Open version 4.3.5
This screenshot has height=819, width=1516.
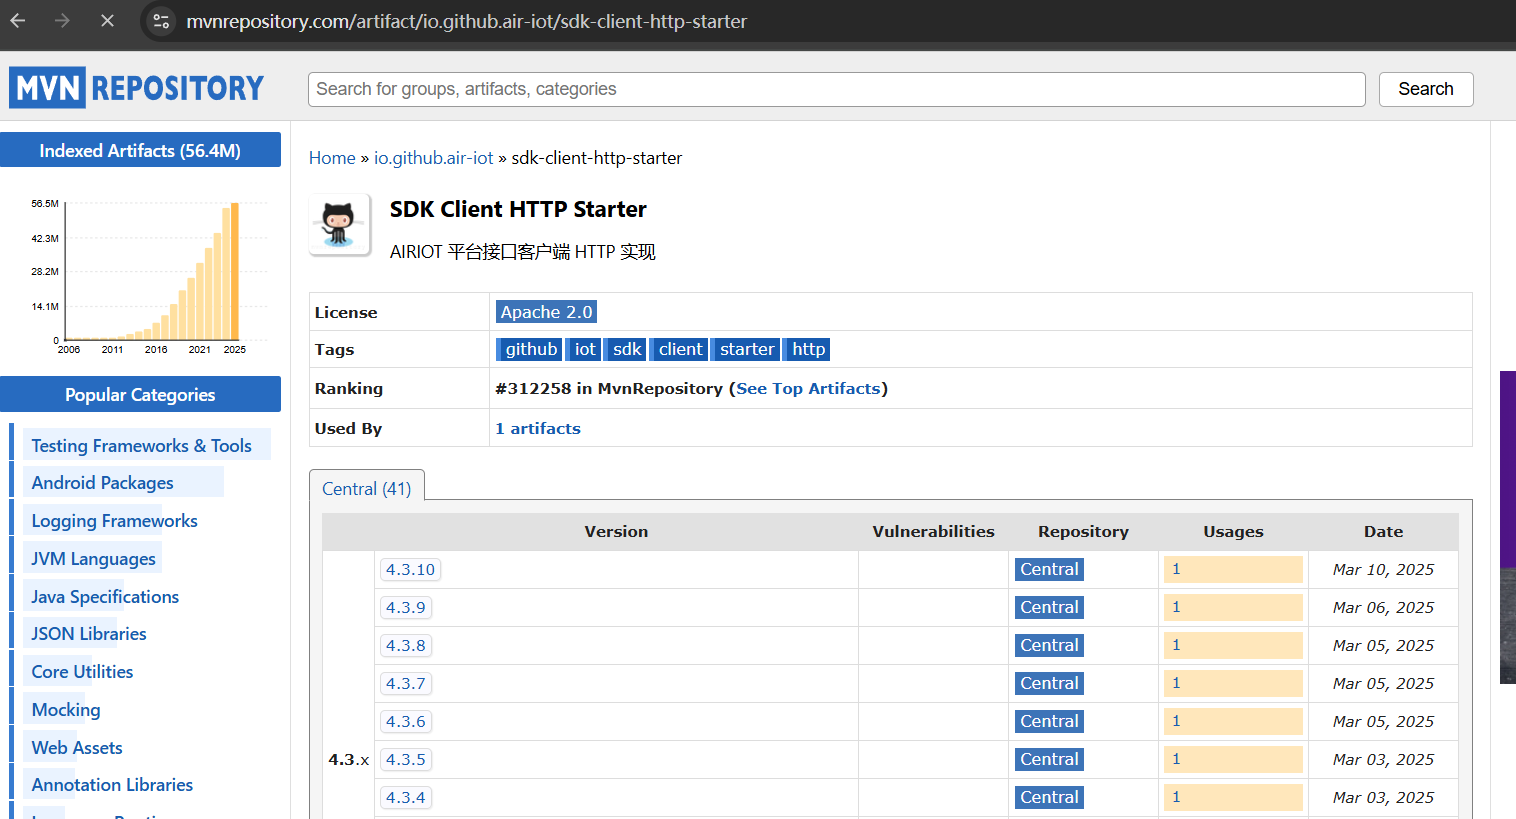406,759
